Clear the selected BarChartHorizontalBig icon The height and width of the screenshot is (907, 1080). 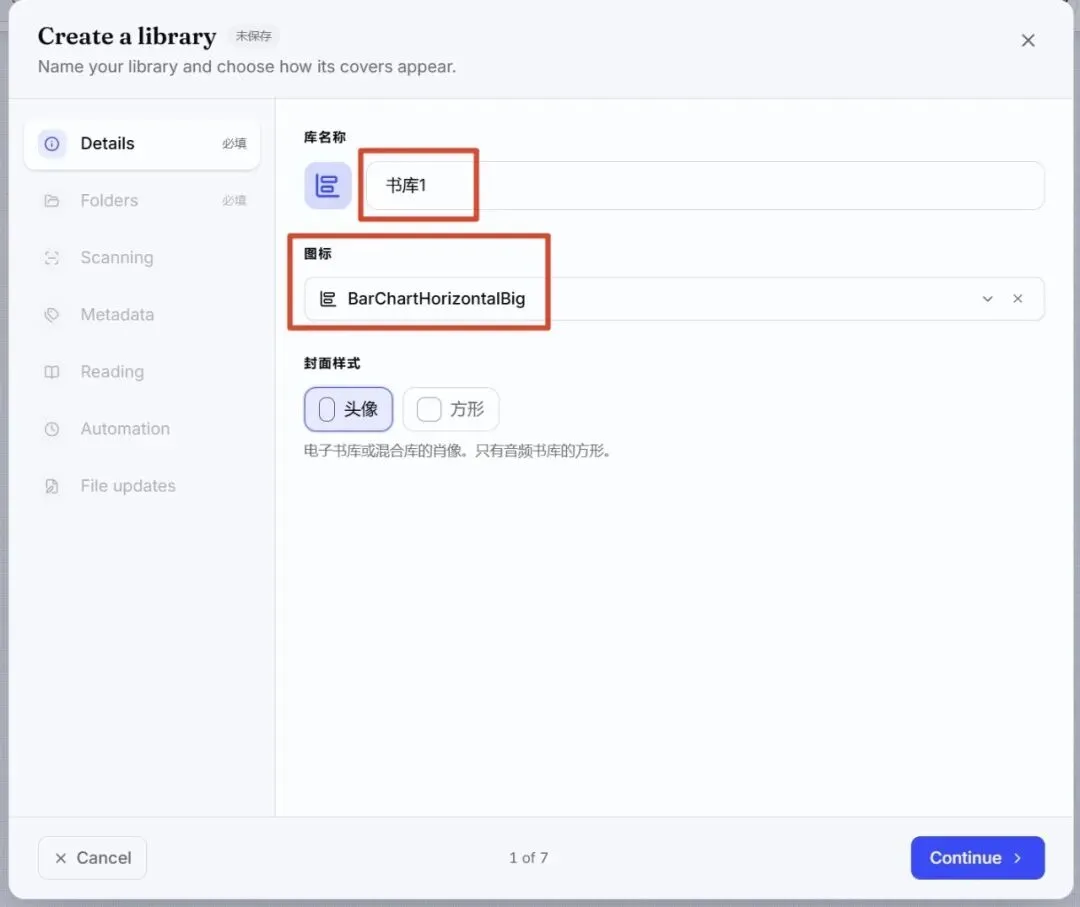1017,299
